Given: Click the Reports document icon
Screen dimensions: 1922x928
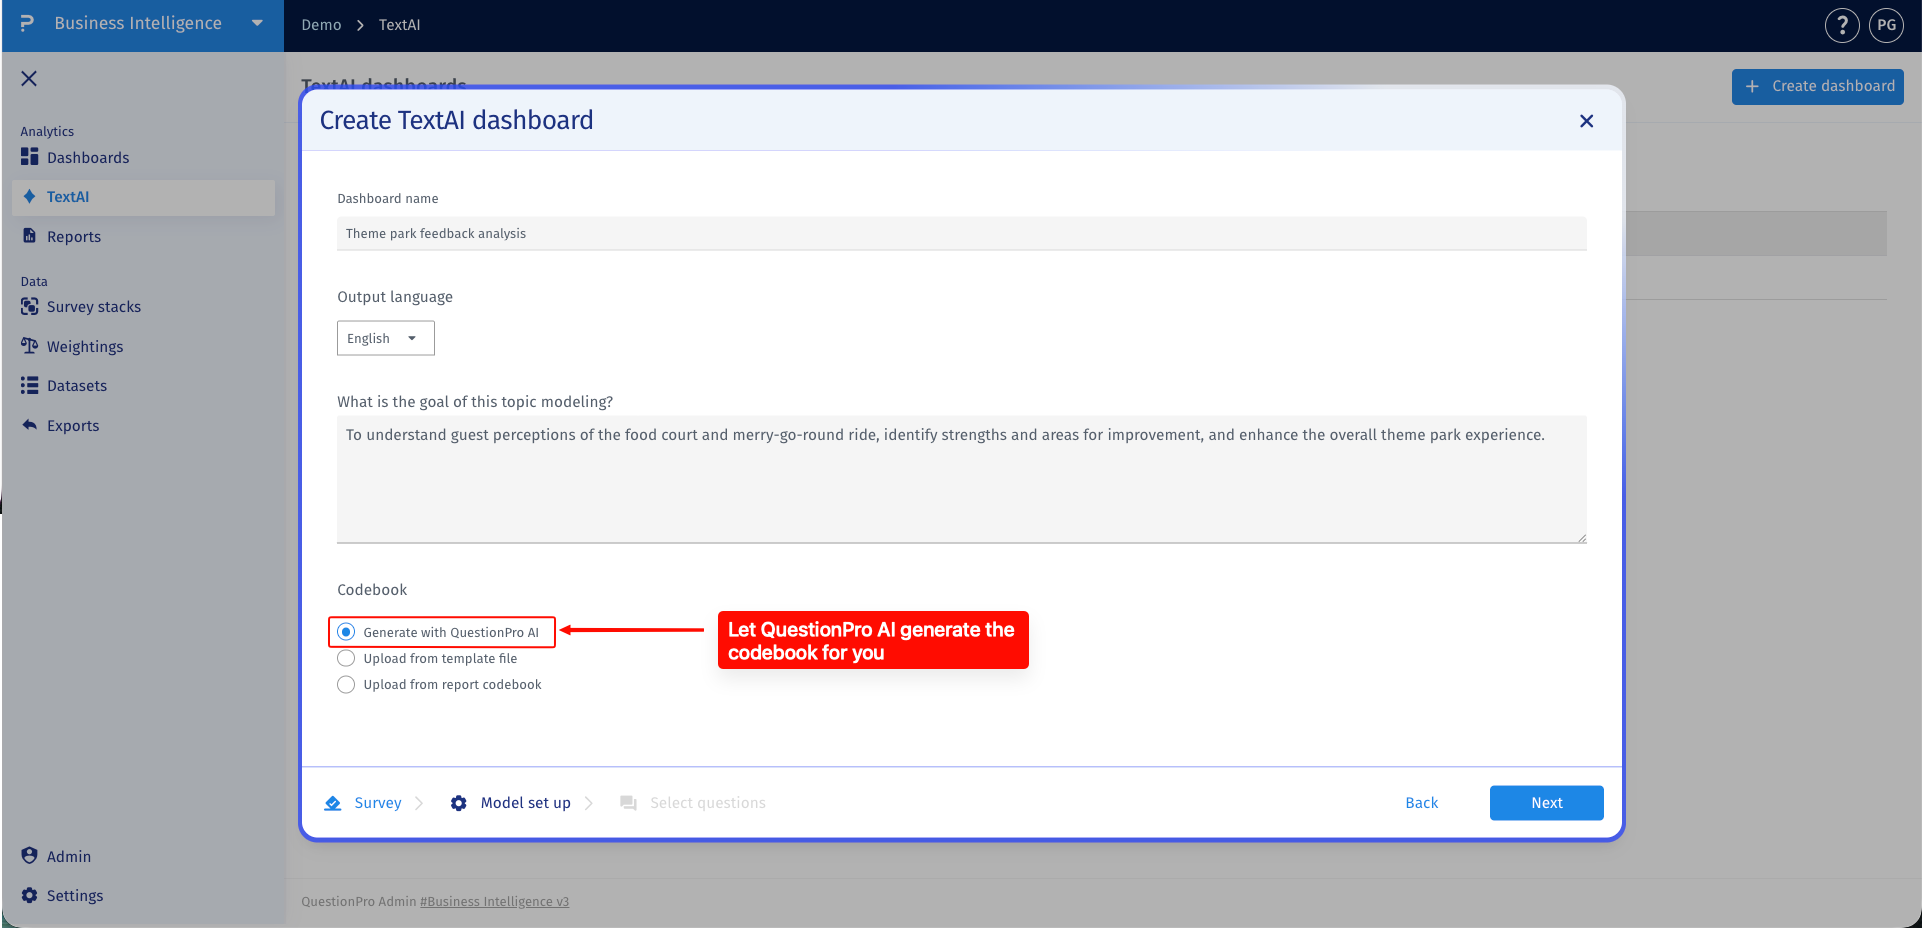Looking at the screenshot, I should (x=30, y=236).
